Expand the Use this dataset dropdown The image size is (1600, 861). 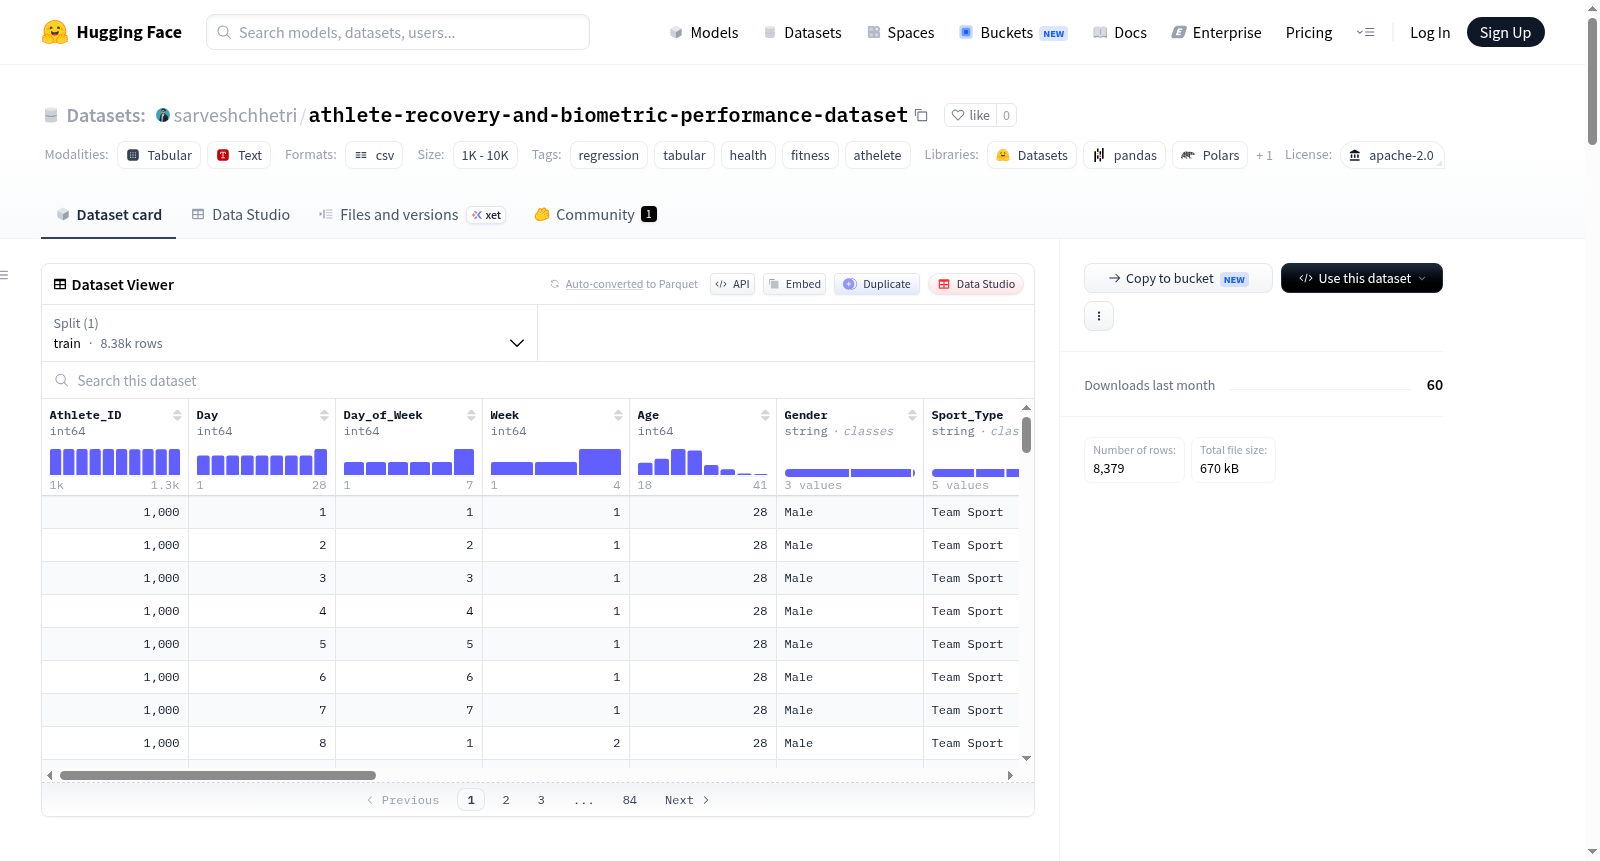click(x=1361, y=278)
